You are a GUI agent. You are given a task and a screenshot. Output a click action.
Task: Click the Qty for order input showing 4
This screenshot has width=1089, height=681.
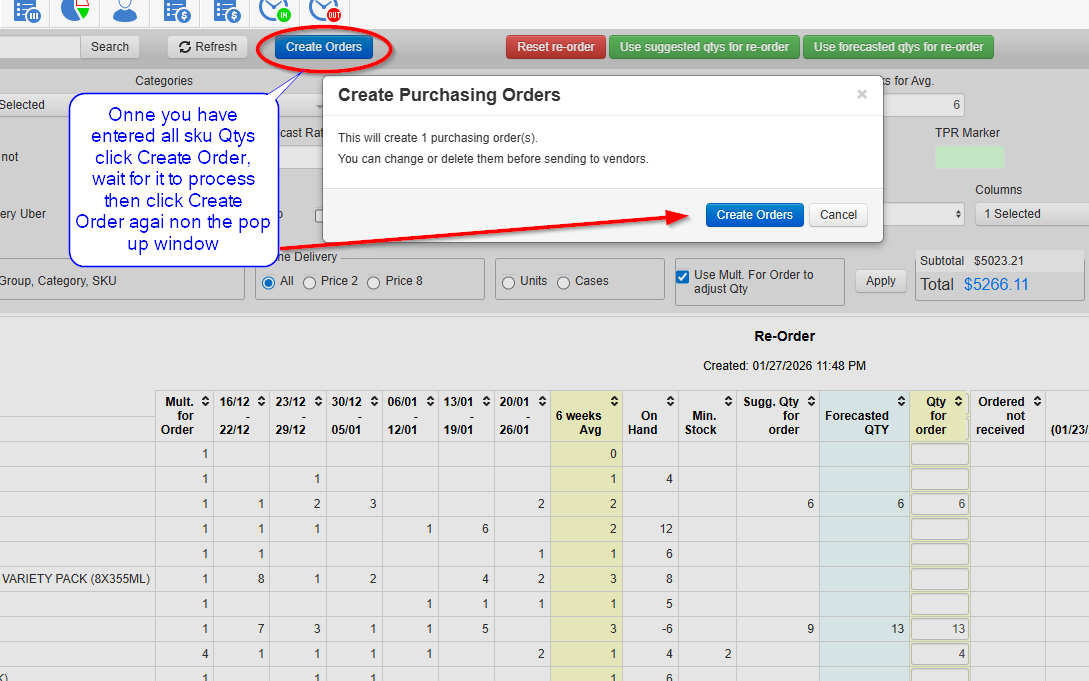tap(940, 654)
